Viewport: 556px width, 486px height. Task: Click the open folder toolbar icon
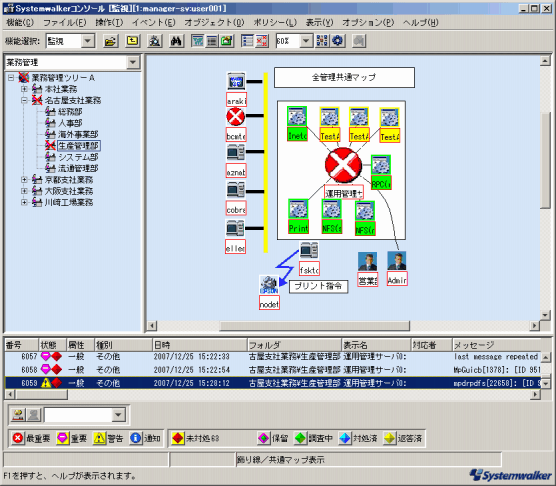pyautogui.click(x=111, y=41)
